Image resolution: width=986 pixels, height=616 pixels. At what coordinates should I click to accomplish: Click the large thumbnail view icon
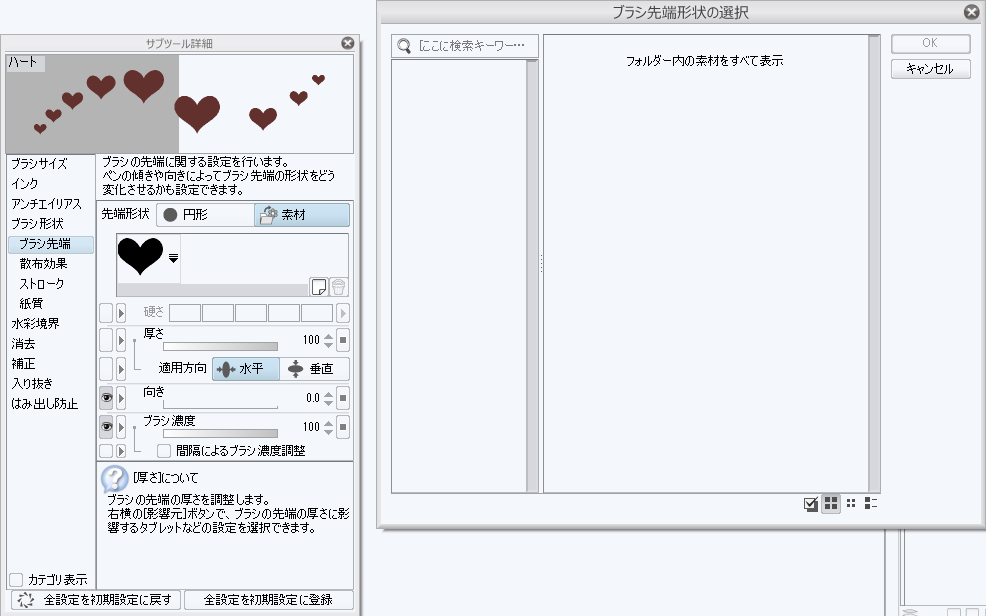tap(831, 503)
